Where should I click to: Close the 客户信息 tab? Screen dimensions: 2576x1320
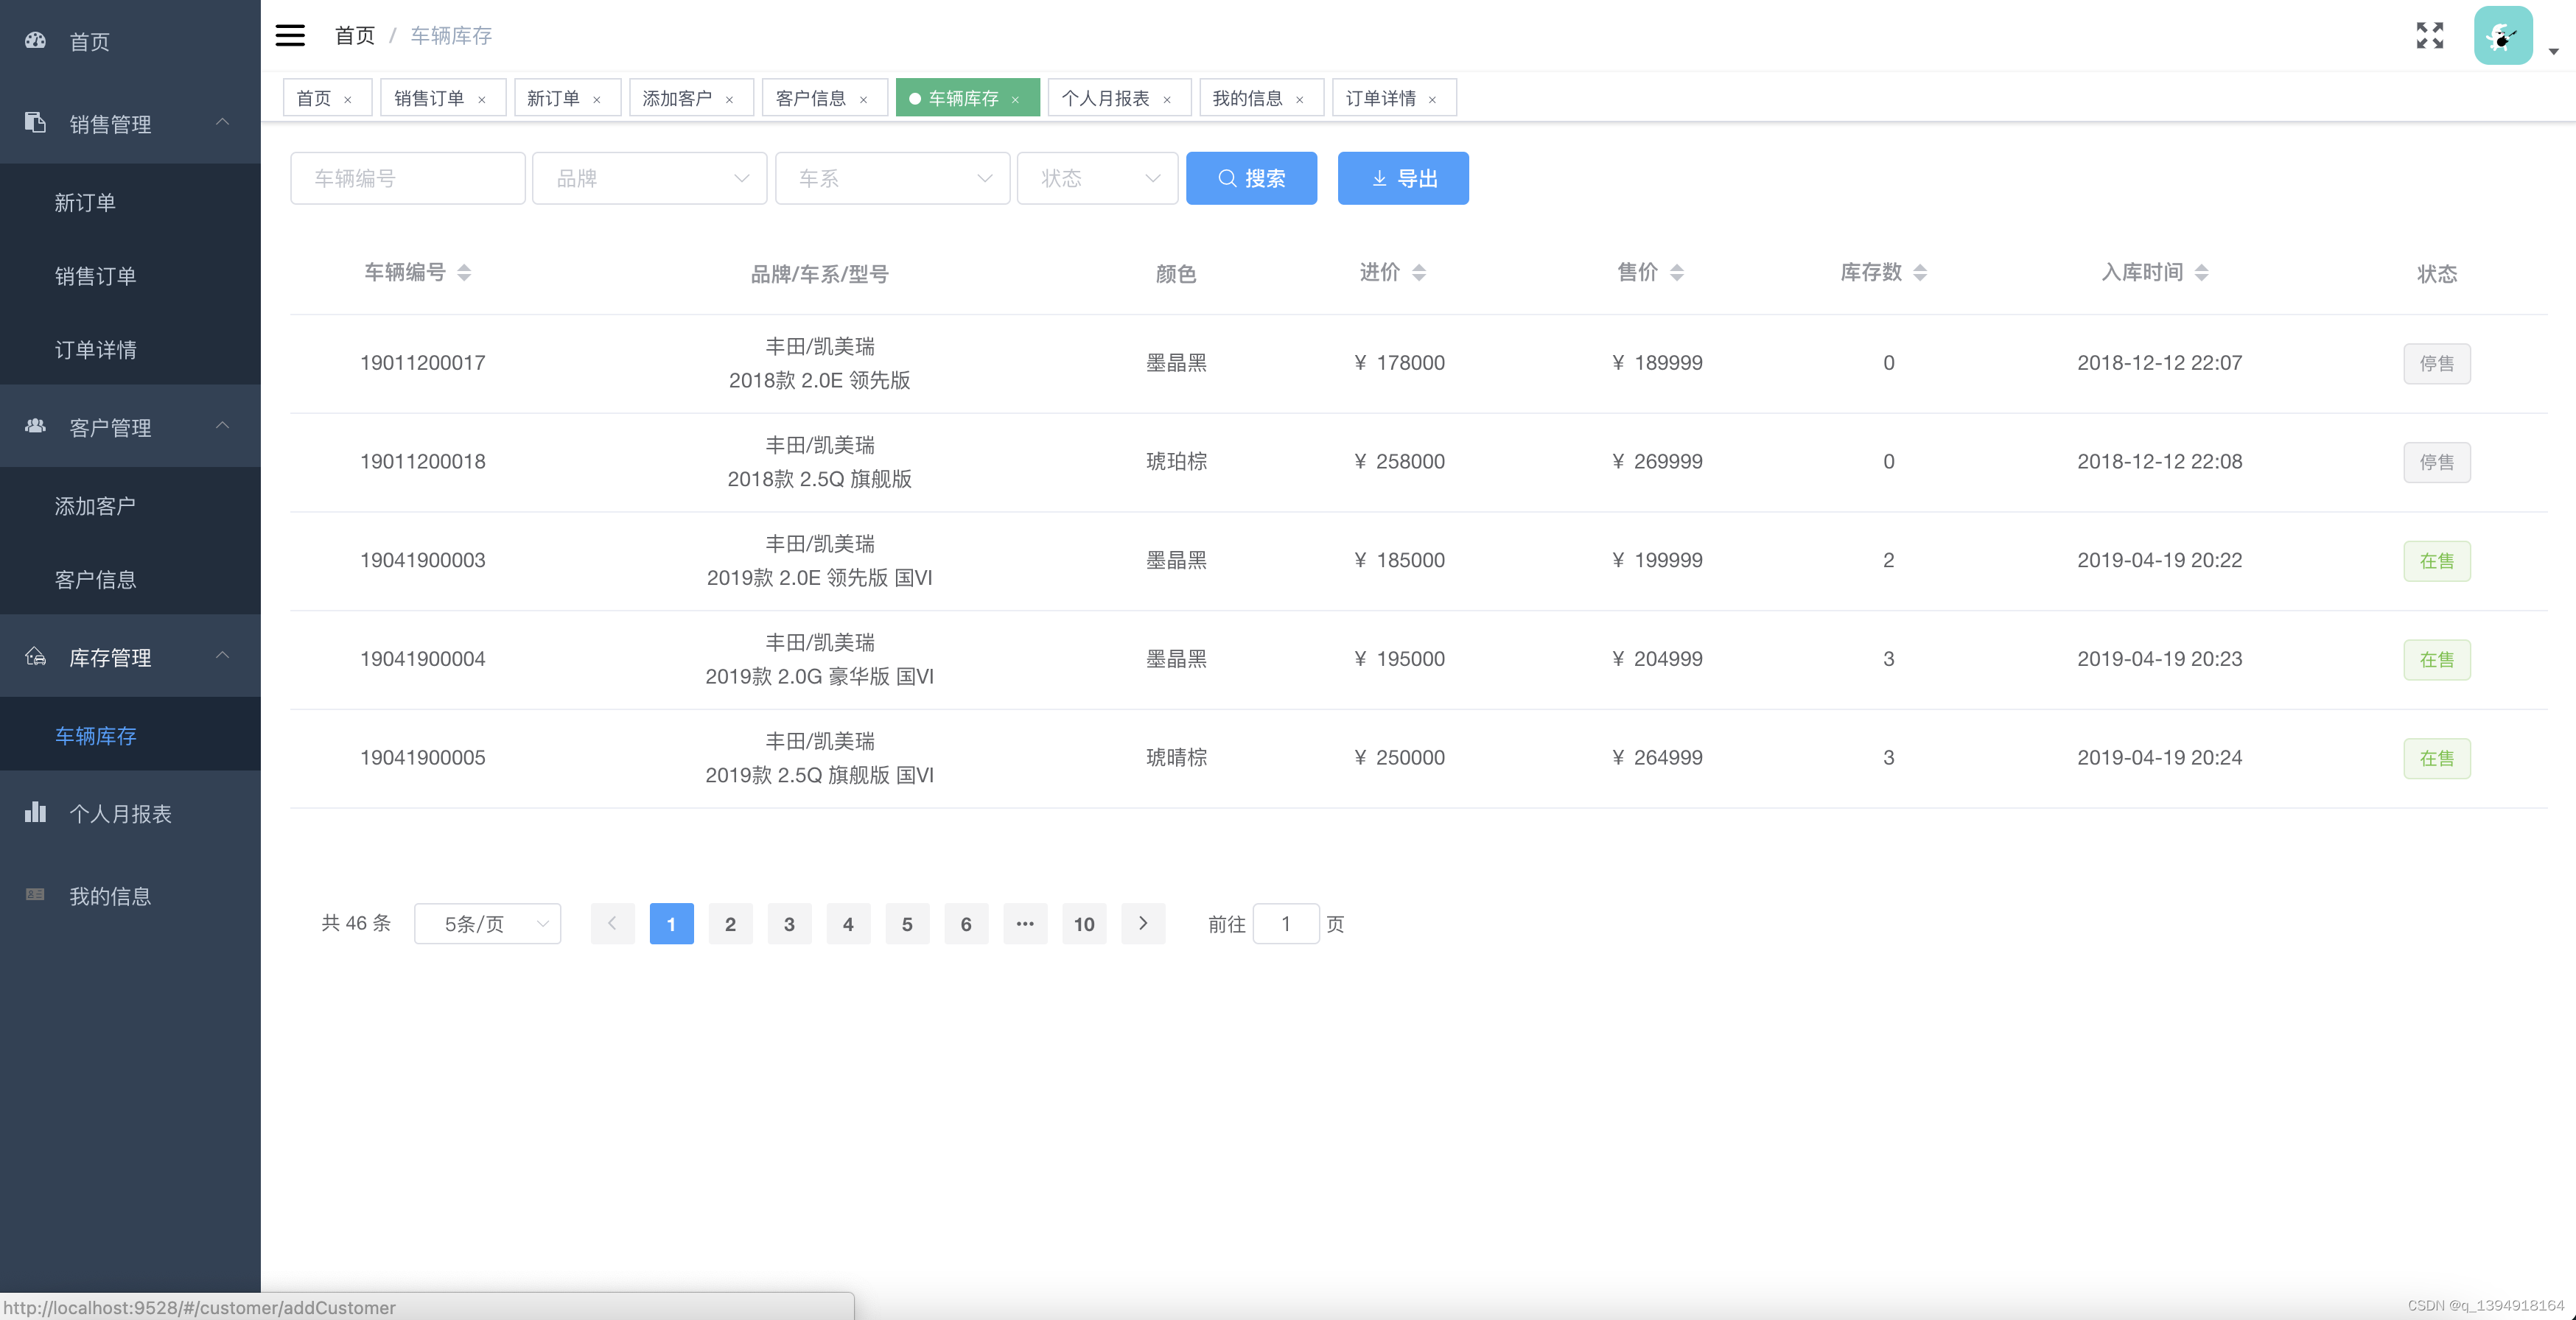[864, 99]
